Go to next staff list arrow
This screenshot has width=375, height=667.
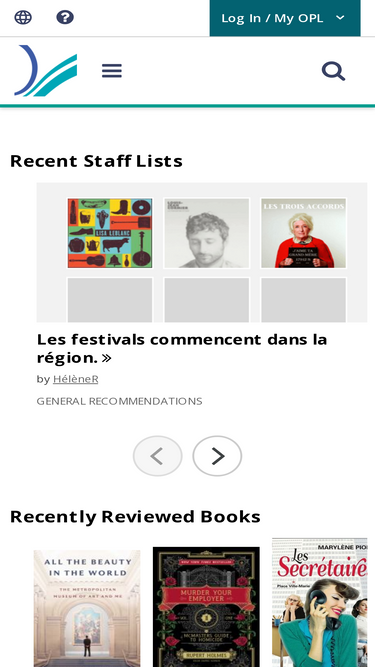coord(217,456)
